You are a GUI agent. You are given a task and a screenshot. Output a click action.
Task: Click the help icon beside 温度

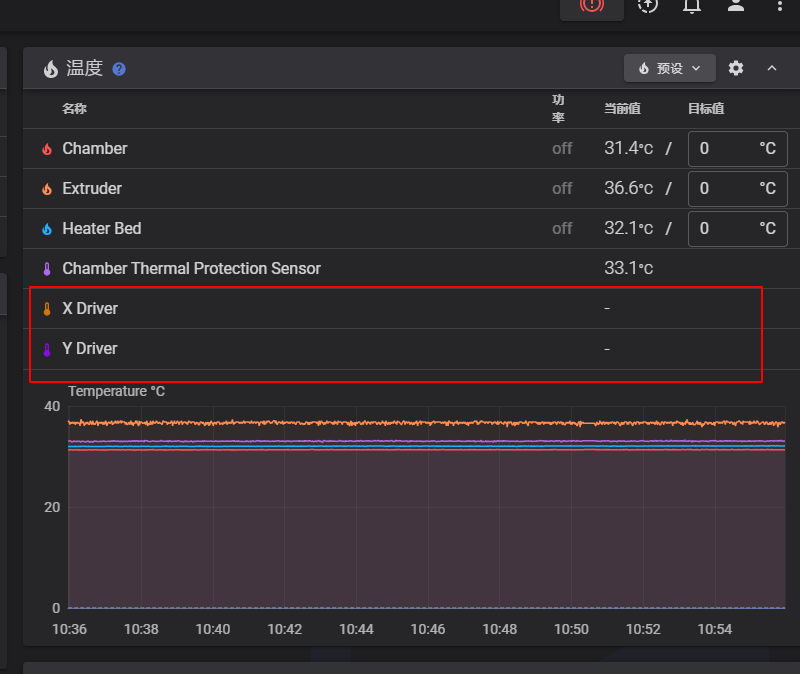click(x=119, y=69)
